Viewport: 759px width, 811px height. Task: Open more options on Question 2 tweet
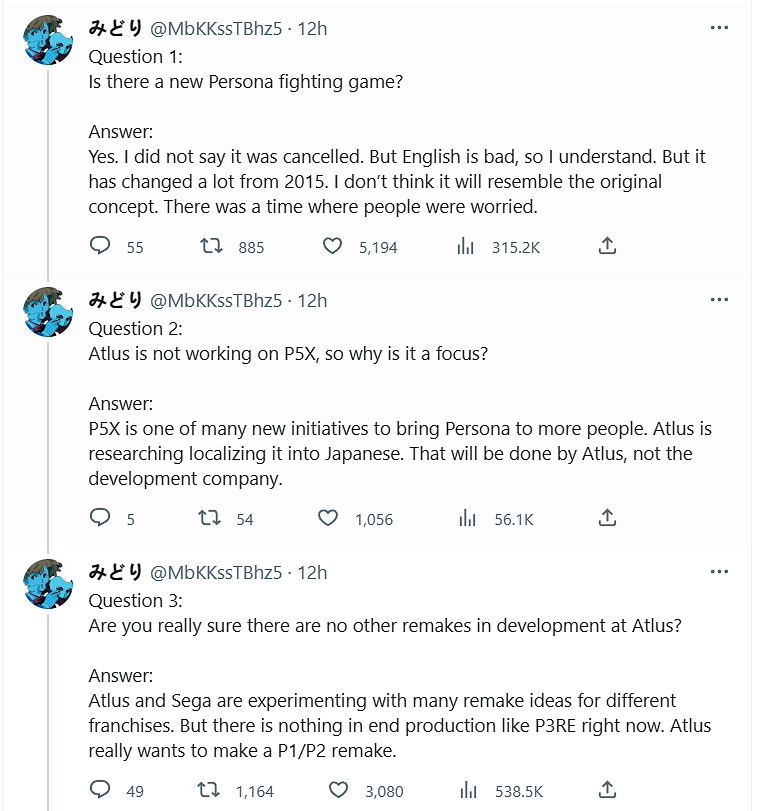click(718, 300)
